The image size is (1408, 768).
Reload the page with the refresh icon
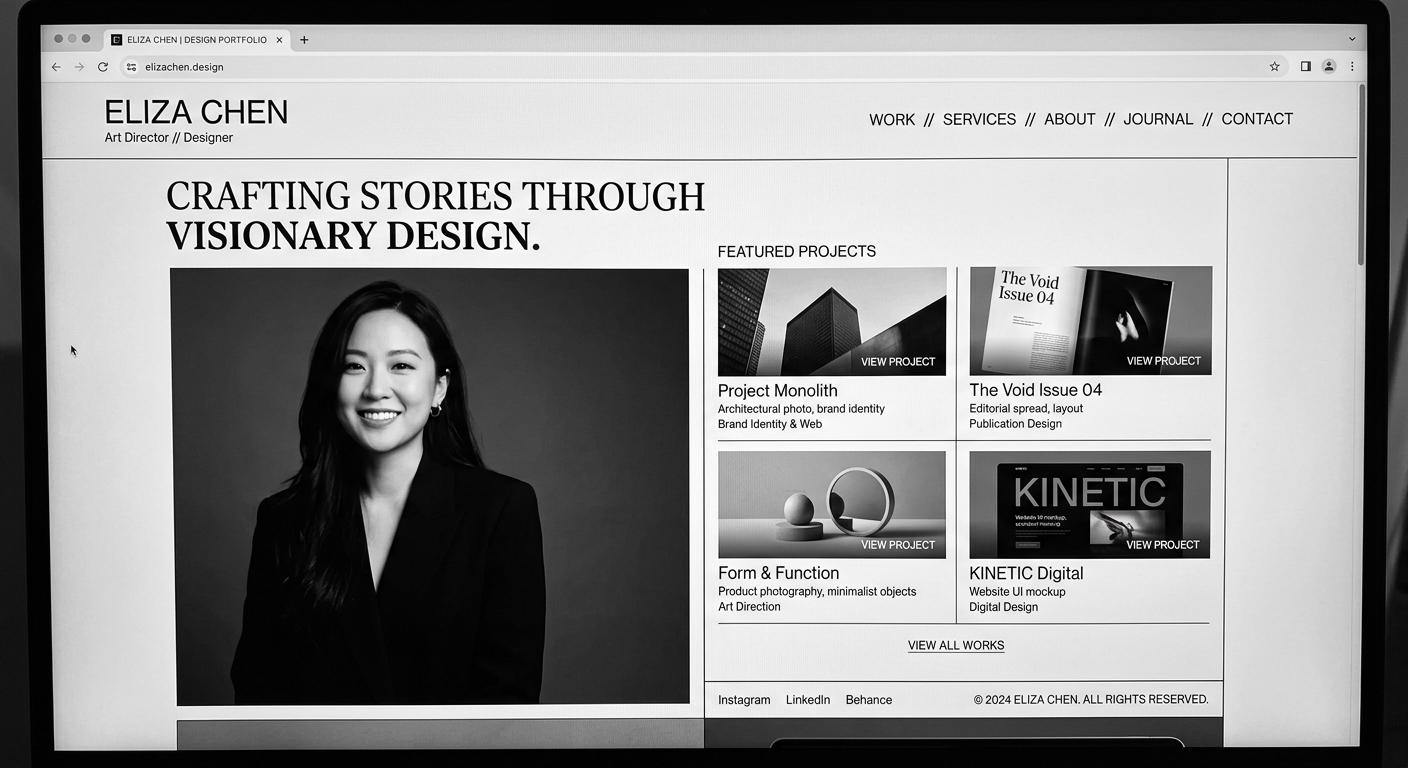102,67
